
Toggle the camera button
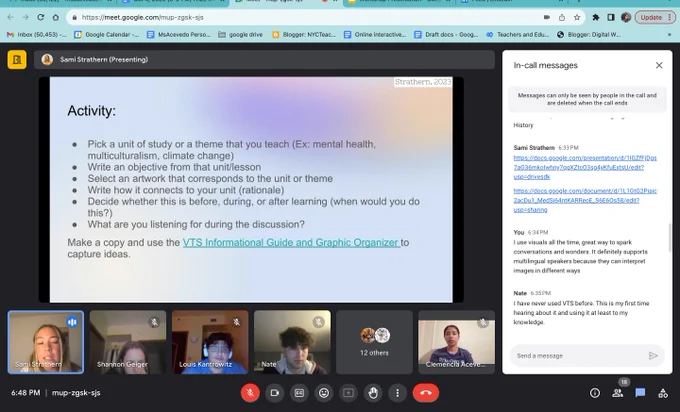(275, 393)
